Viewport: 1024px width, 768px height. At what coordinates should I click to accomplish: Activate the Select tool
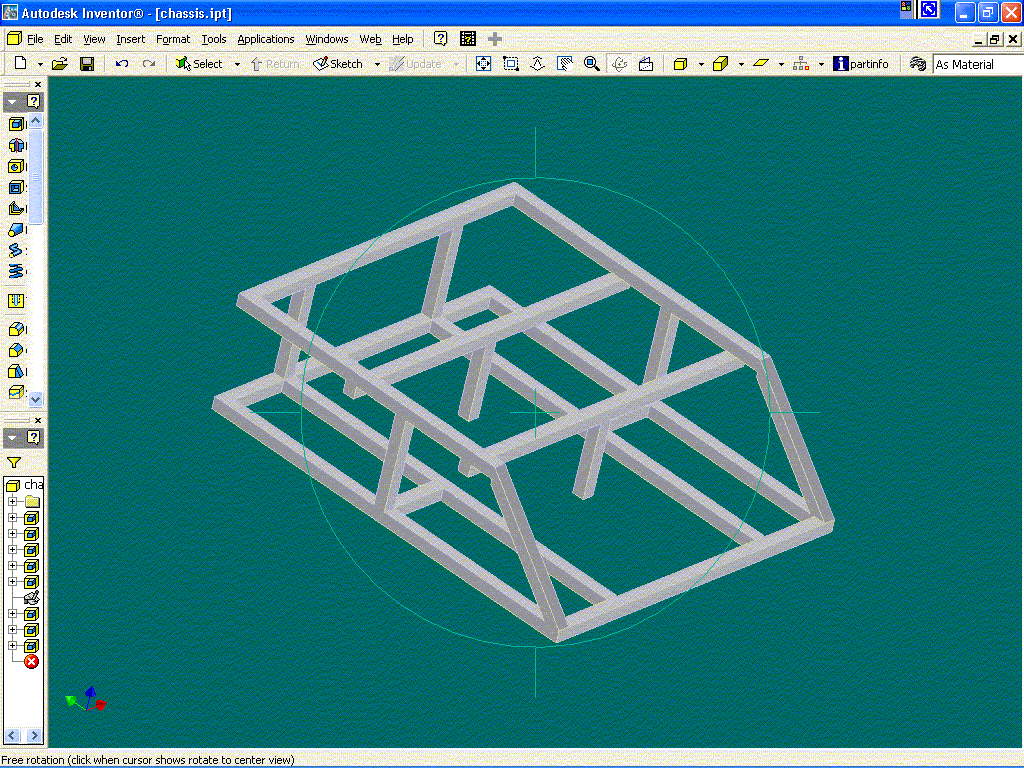[x=199, y=64]
